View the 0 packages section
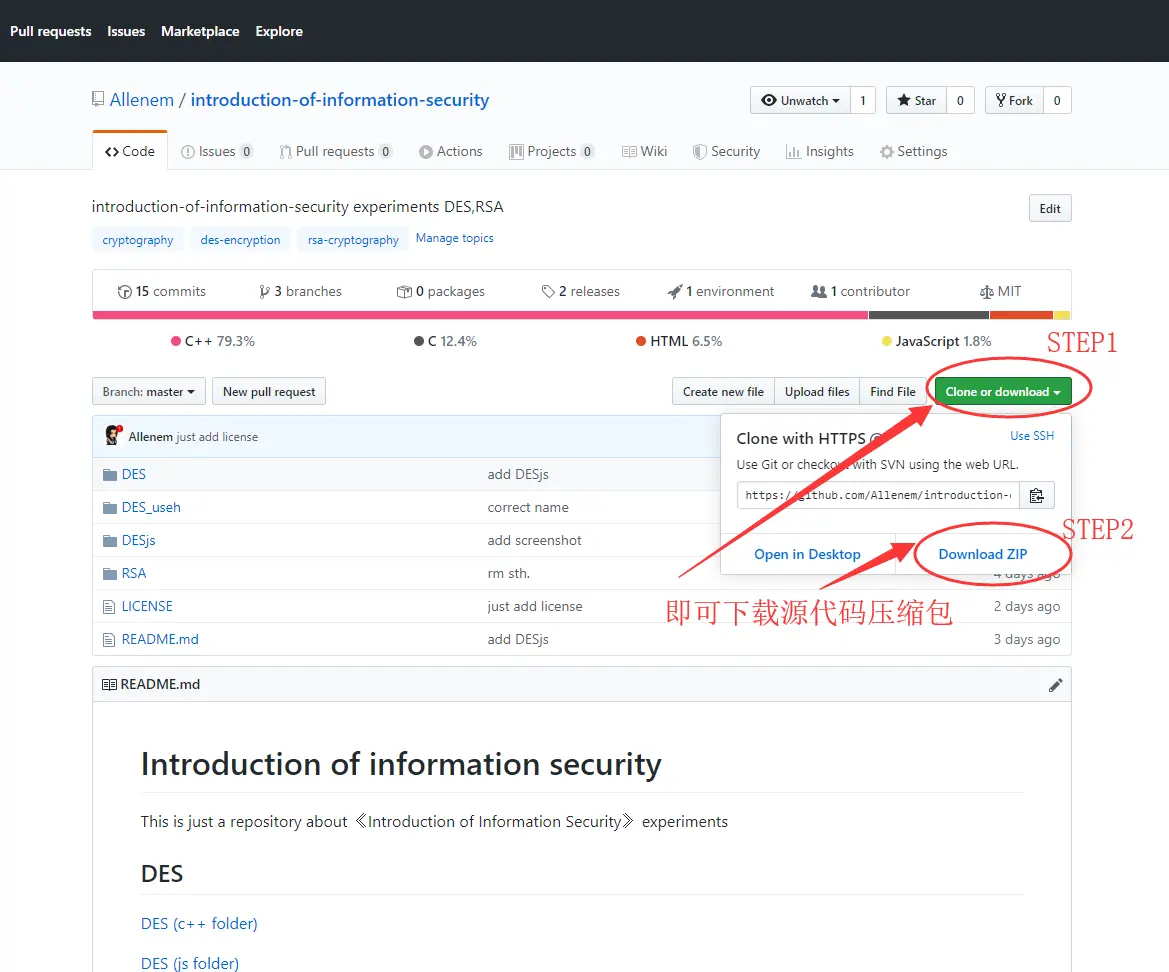This screenshot has width=1169, height=972. [x=440, y=291]
